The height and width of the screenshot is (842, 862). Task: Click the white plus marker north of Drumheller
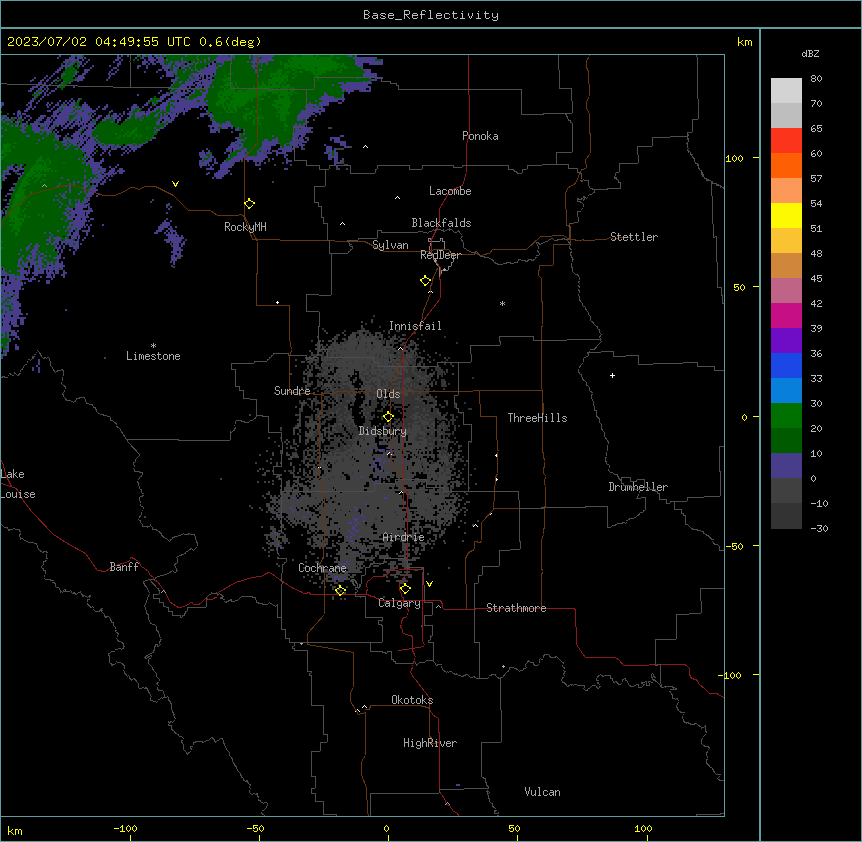[612, 375]
